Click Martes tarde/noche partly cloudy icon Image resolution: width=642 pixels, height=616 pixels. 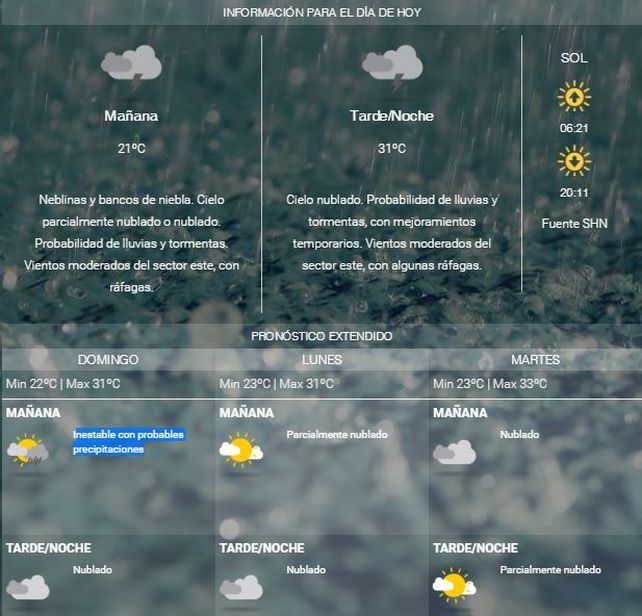[454, 586]
